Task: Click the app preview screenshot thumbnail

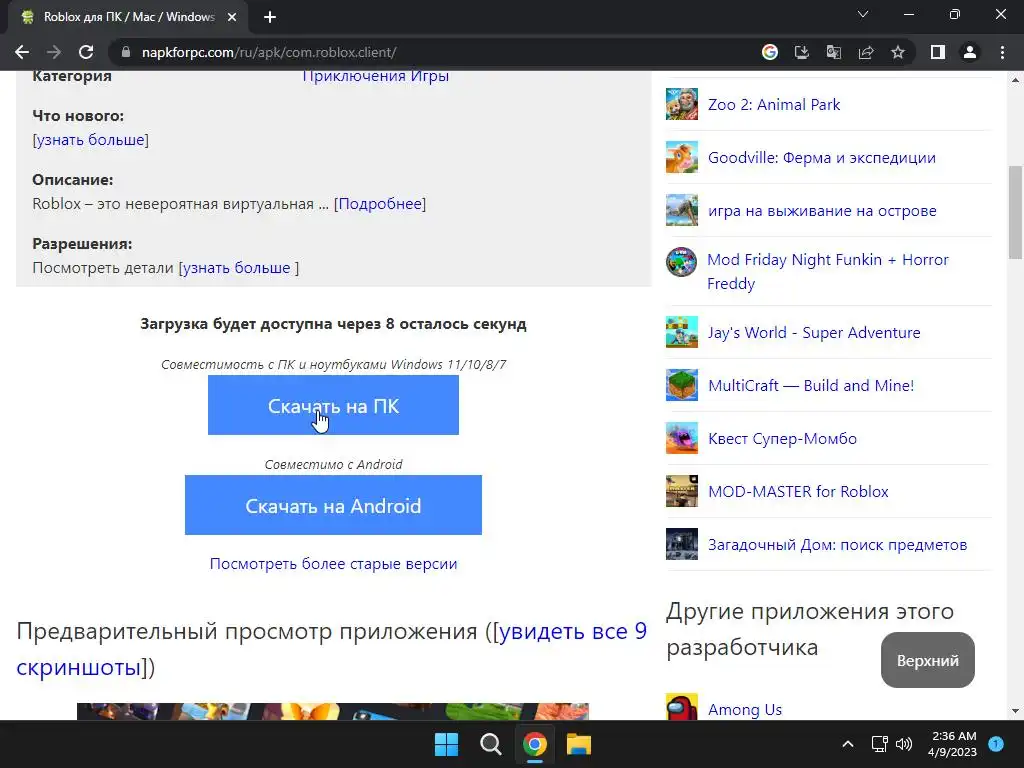Action: (x=333, y=711)
